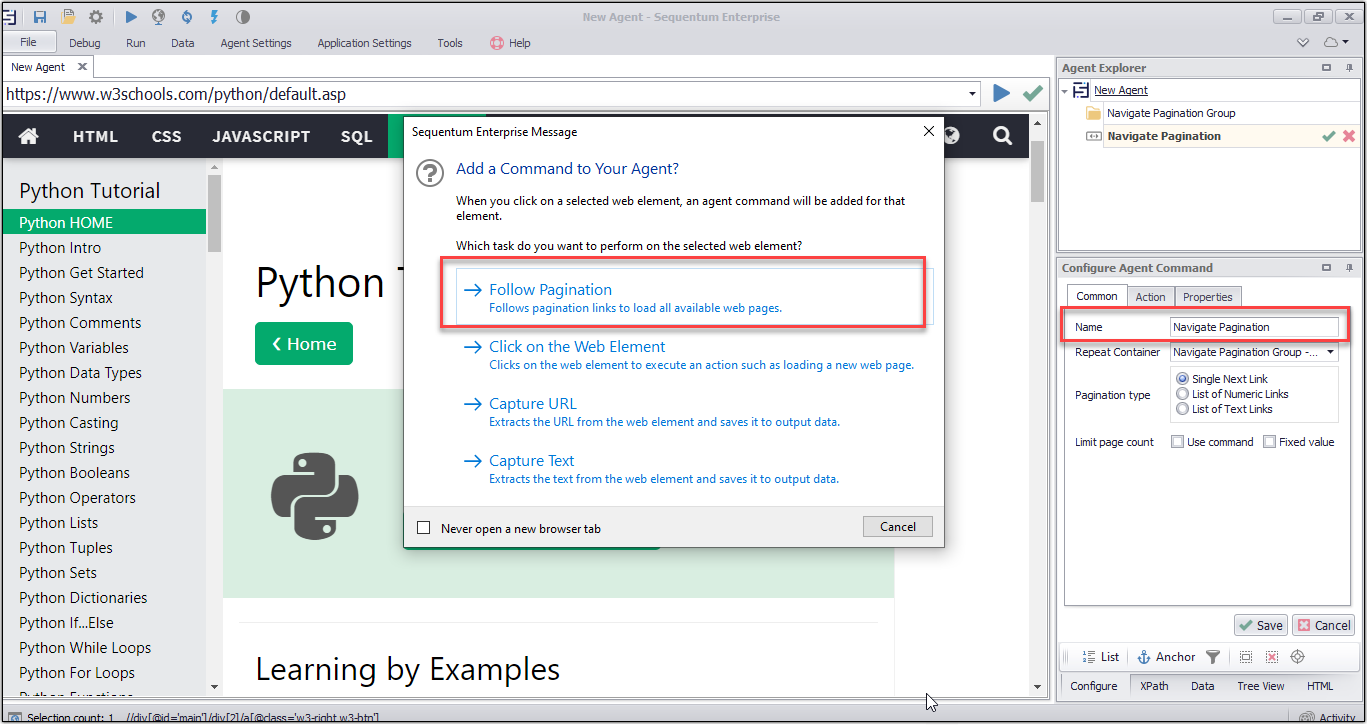The image size is (1368, 725).
Task: Click the browser vertical scrollbar thumb
Action: click(x=1037, y=172)
